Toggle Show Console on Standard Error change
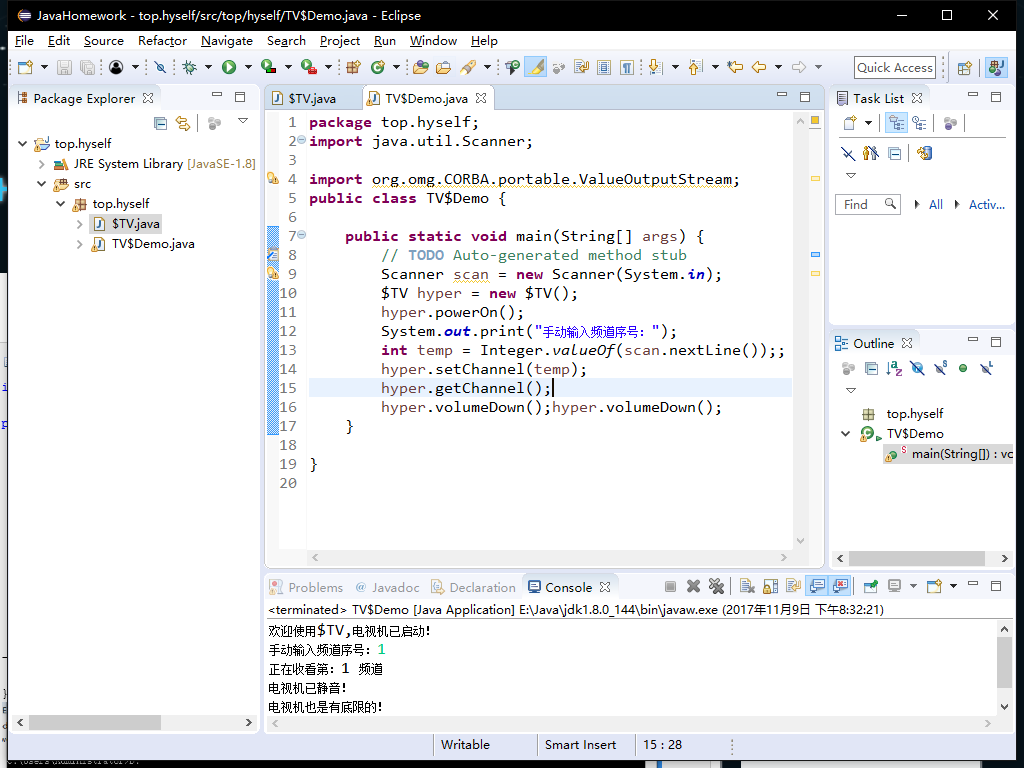Screen dimensions: 1024x768 coord(840,586)
